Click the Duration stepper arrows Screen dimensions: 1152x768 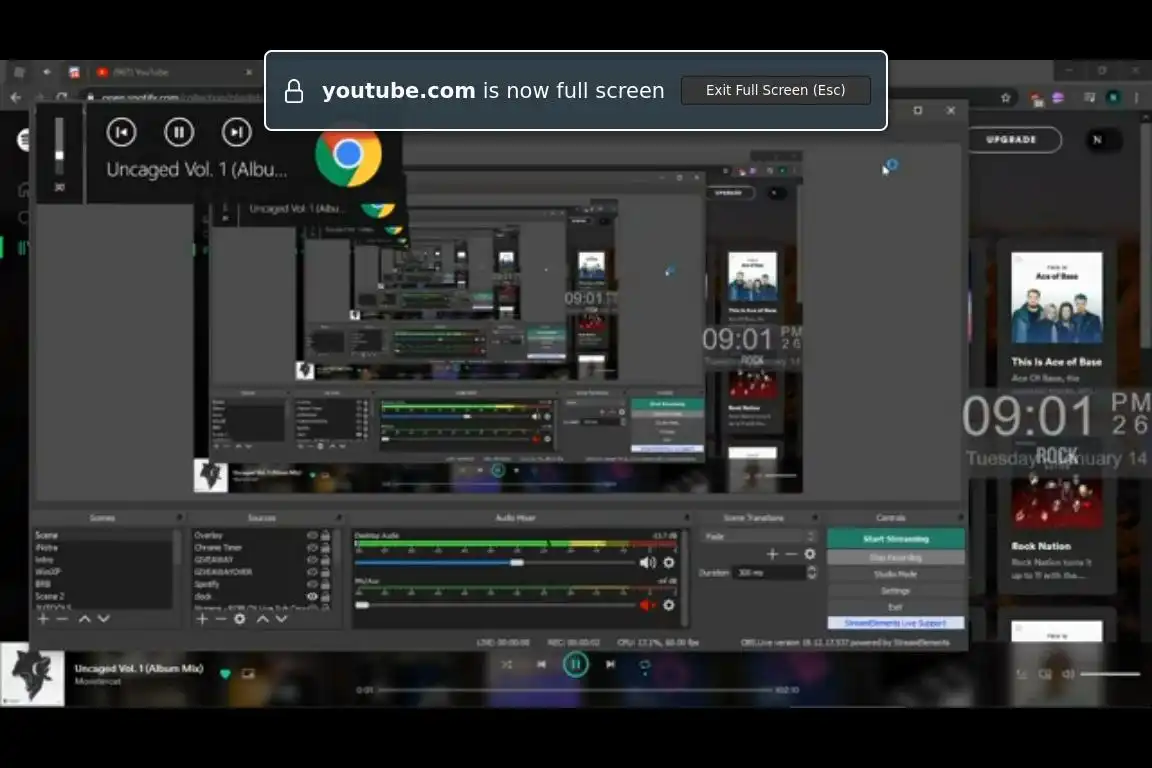tap(812, 573)
